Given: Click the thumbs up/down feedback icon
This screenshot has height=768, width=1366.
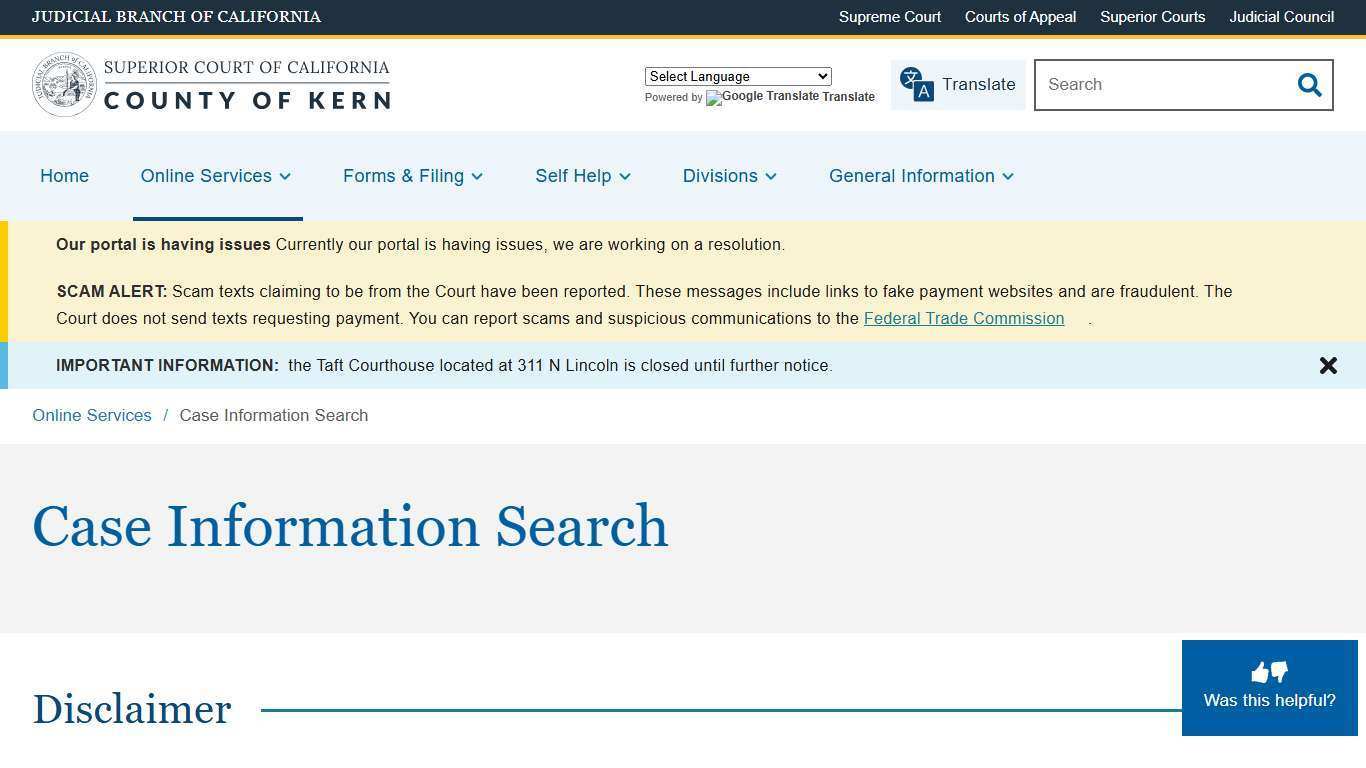Looking at the screenshot, I should click(1268, 672).
